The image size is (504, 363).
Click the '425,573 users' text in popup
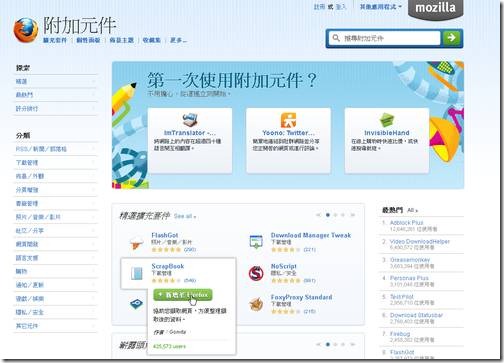169,346
